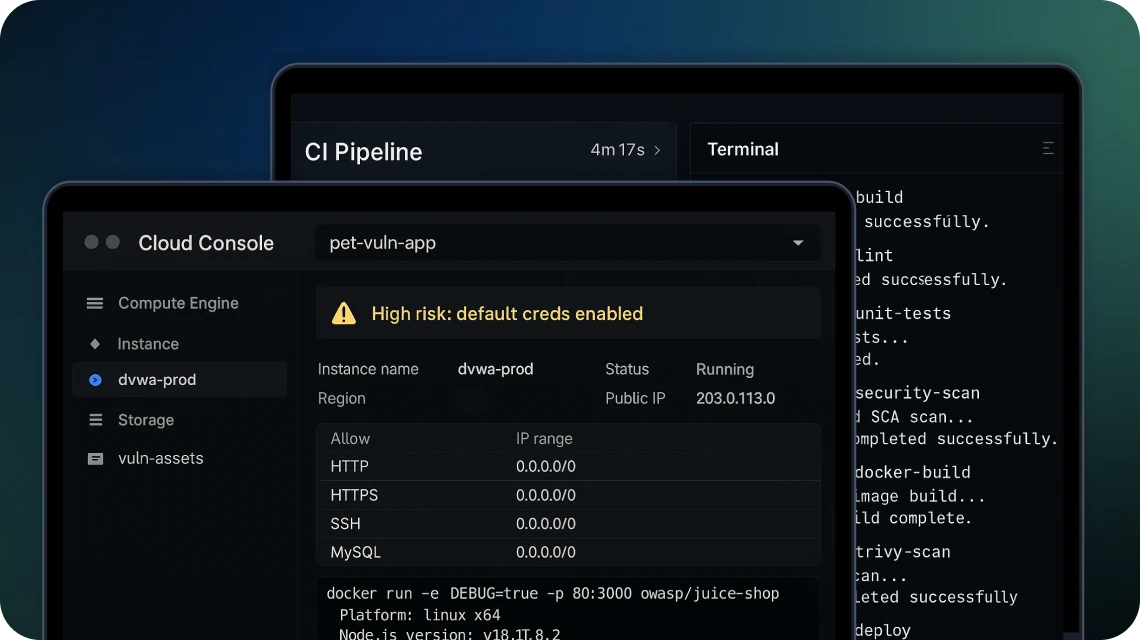Expand the CI Pipeline chevron arrow
The image size is (1140, 640).
(657, 151)
